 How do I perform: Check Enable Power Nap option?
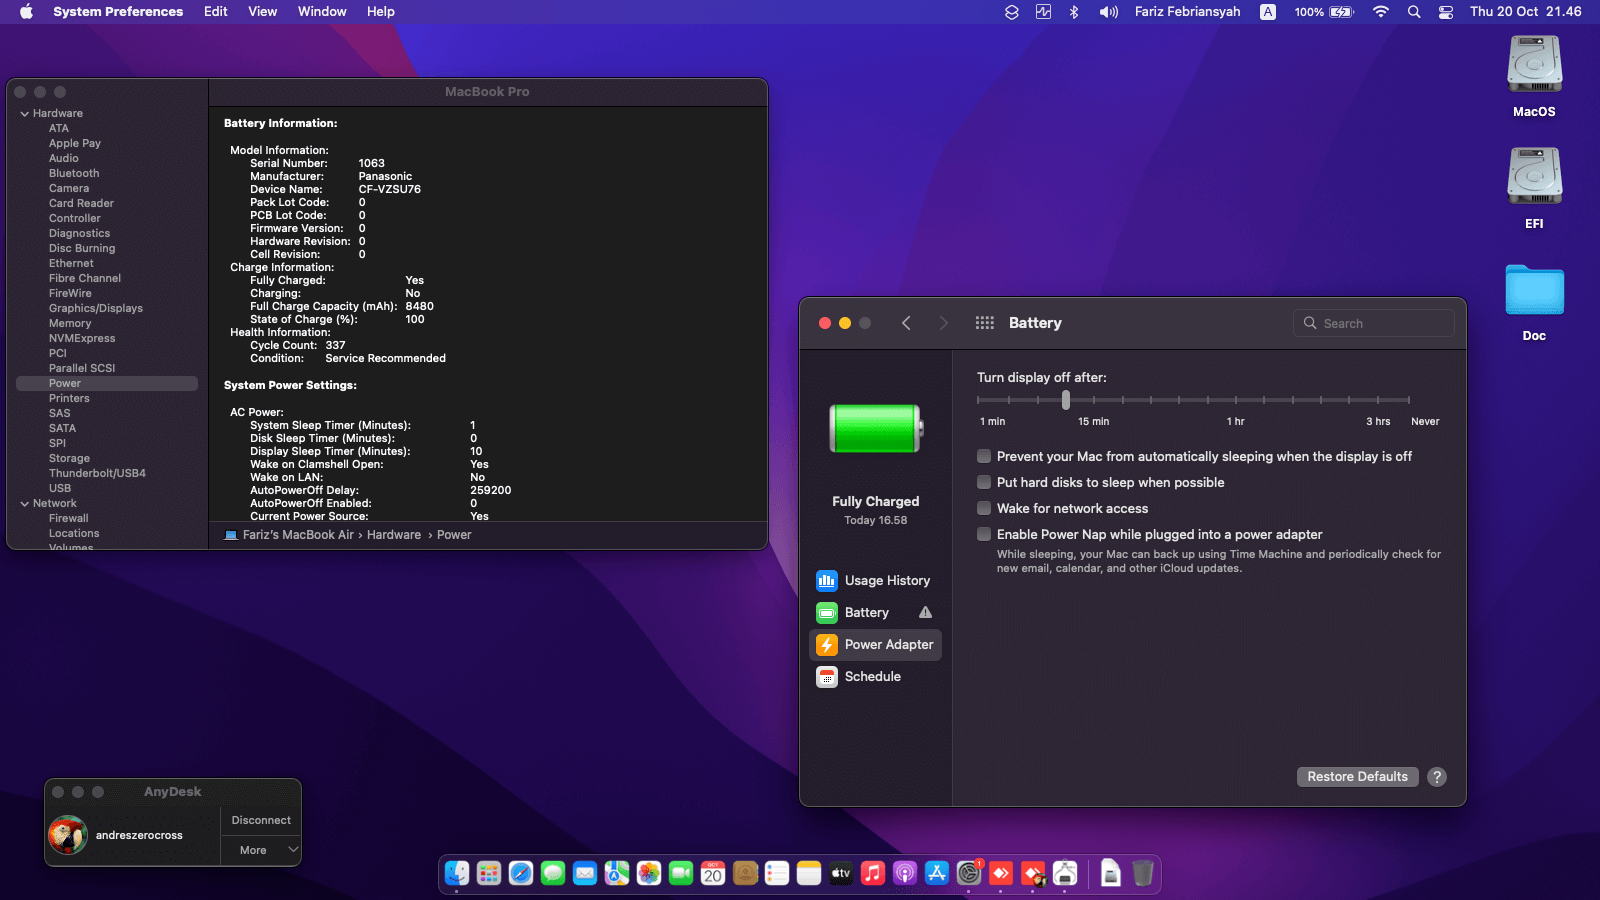[984, 534]
